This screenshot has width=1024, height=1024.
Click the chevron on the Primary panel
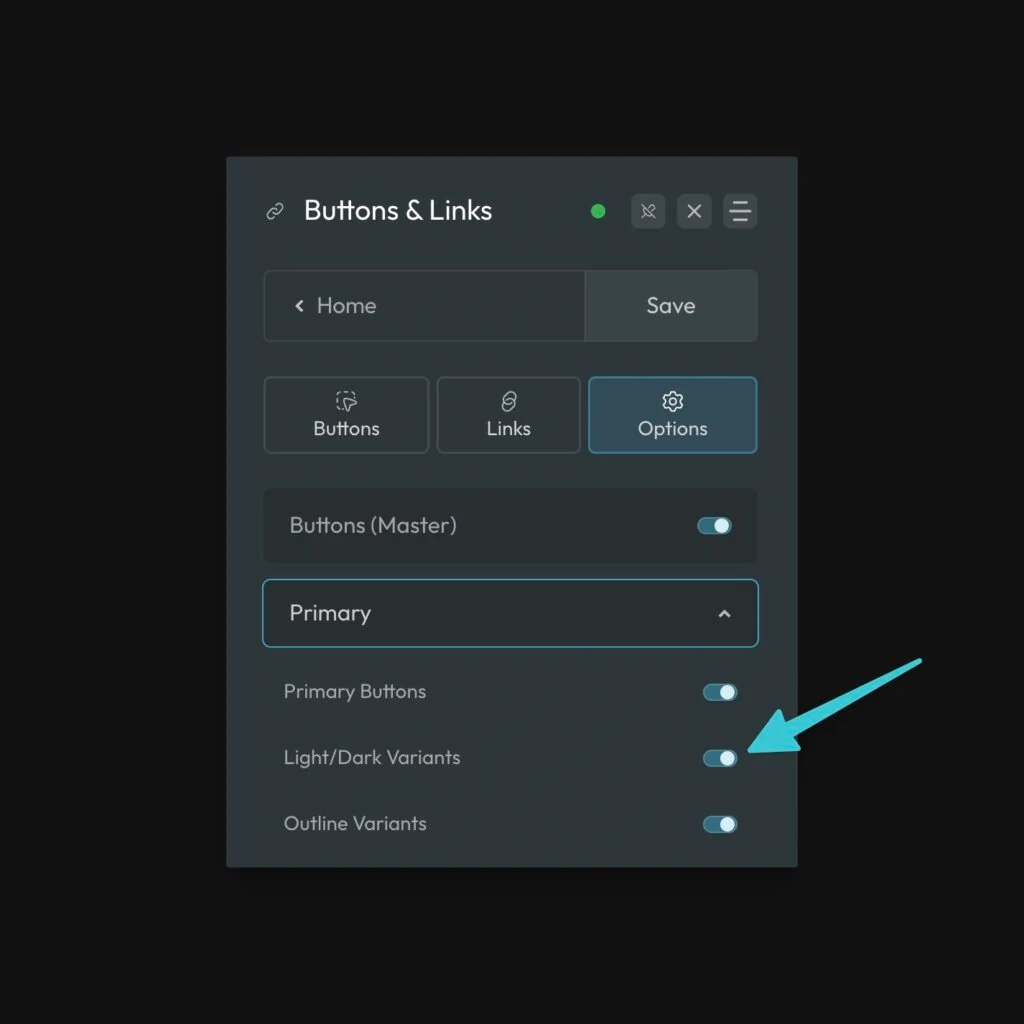tap(724, 613)
